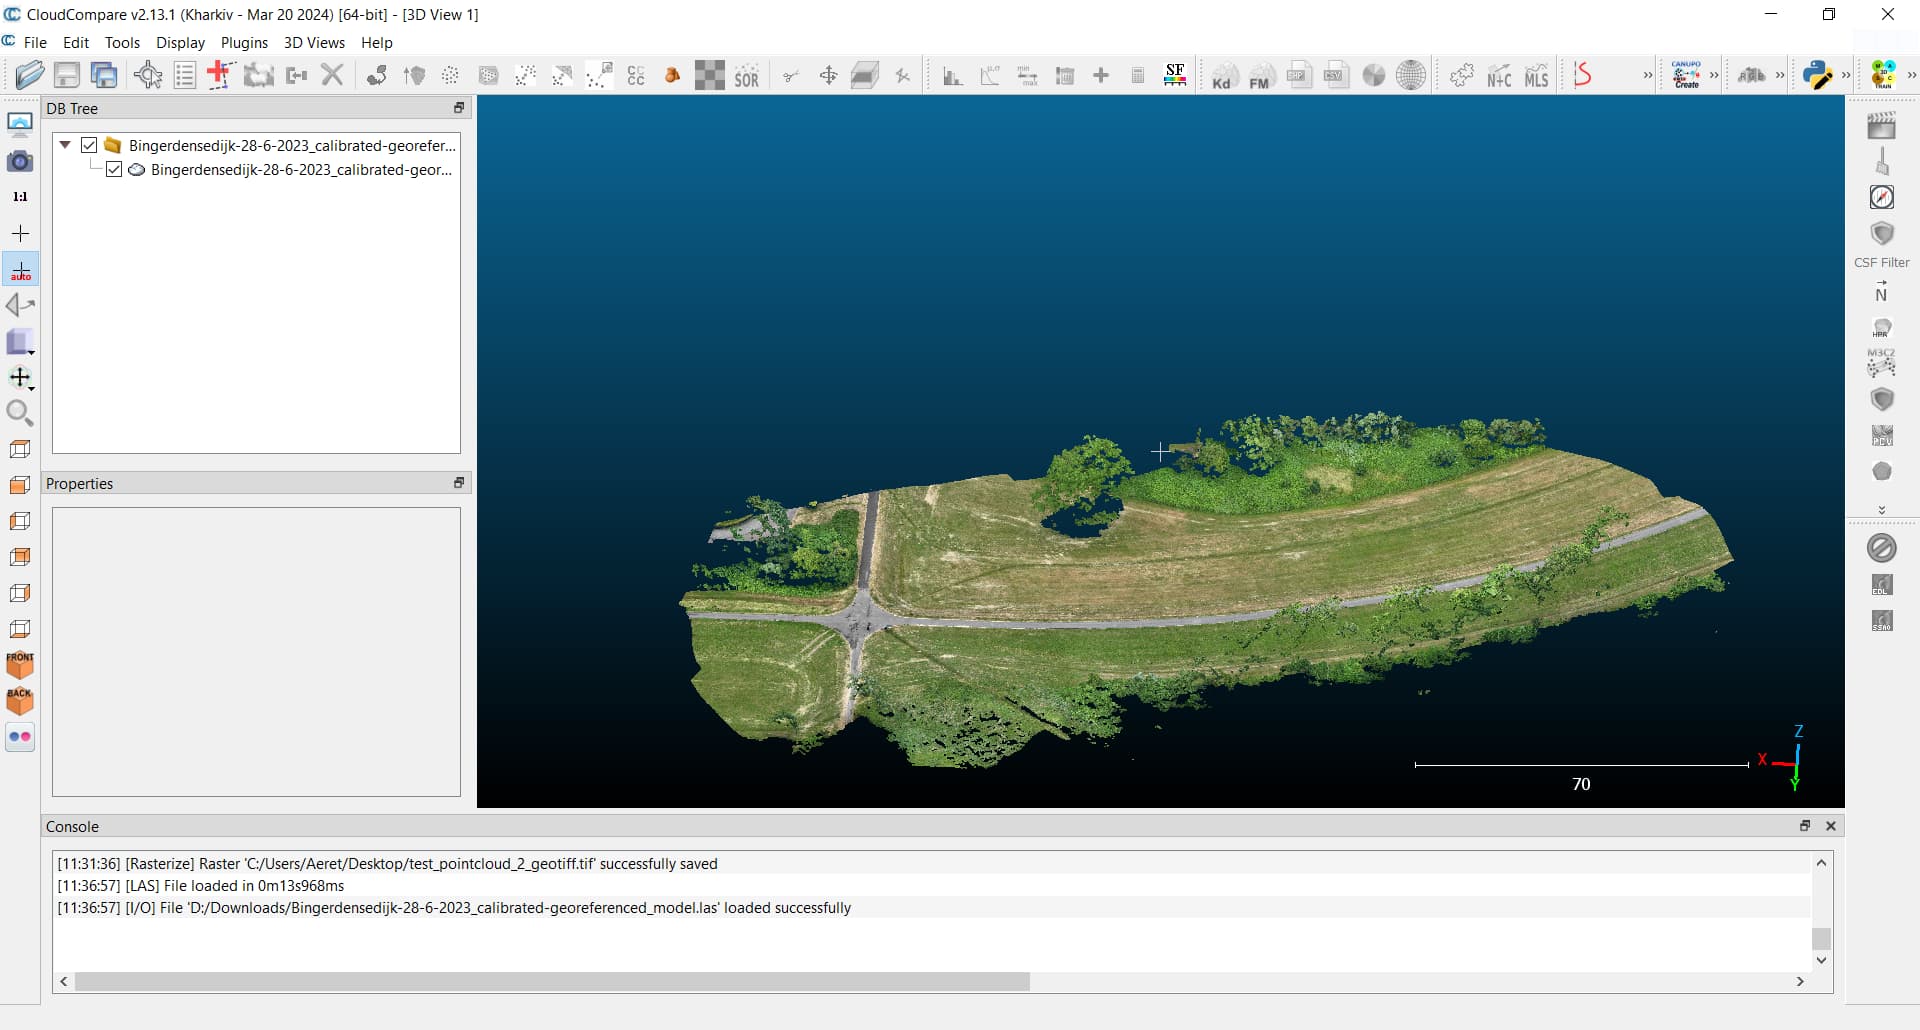The height and width of the screenshot is (1030, 1920).
Task: Launch the Python scripting plugin
Action: point(1818,74)
